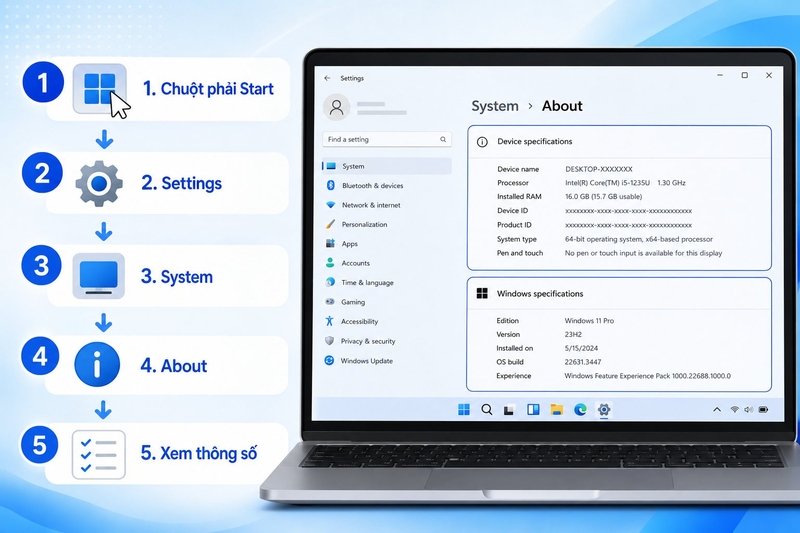This screenshot has height=533, width=800.
Task: Click the Gaming controller icon
Action: pyautogui.click(x=330, y=301)
